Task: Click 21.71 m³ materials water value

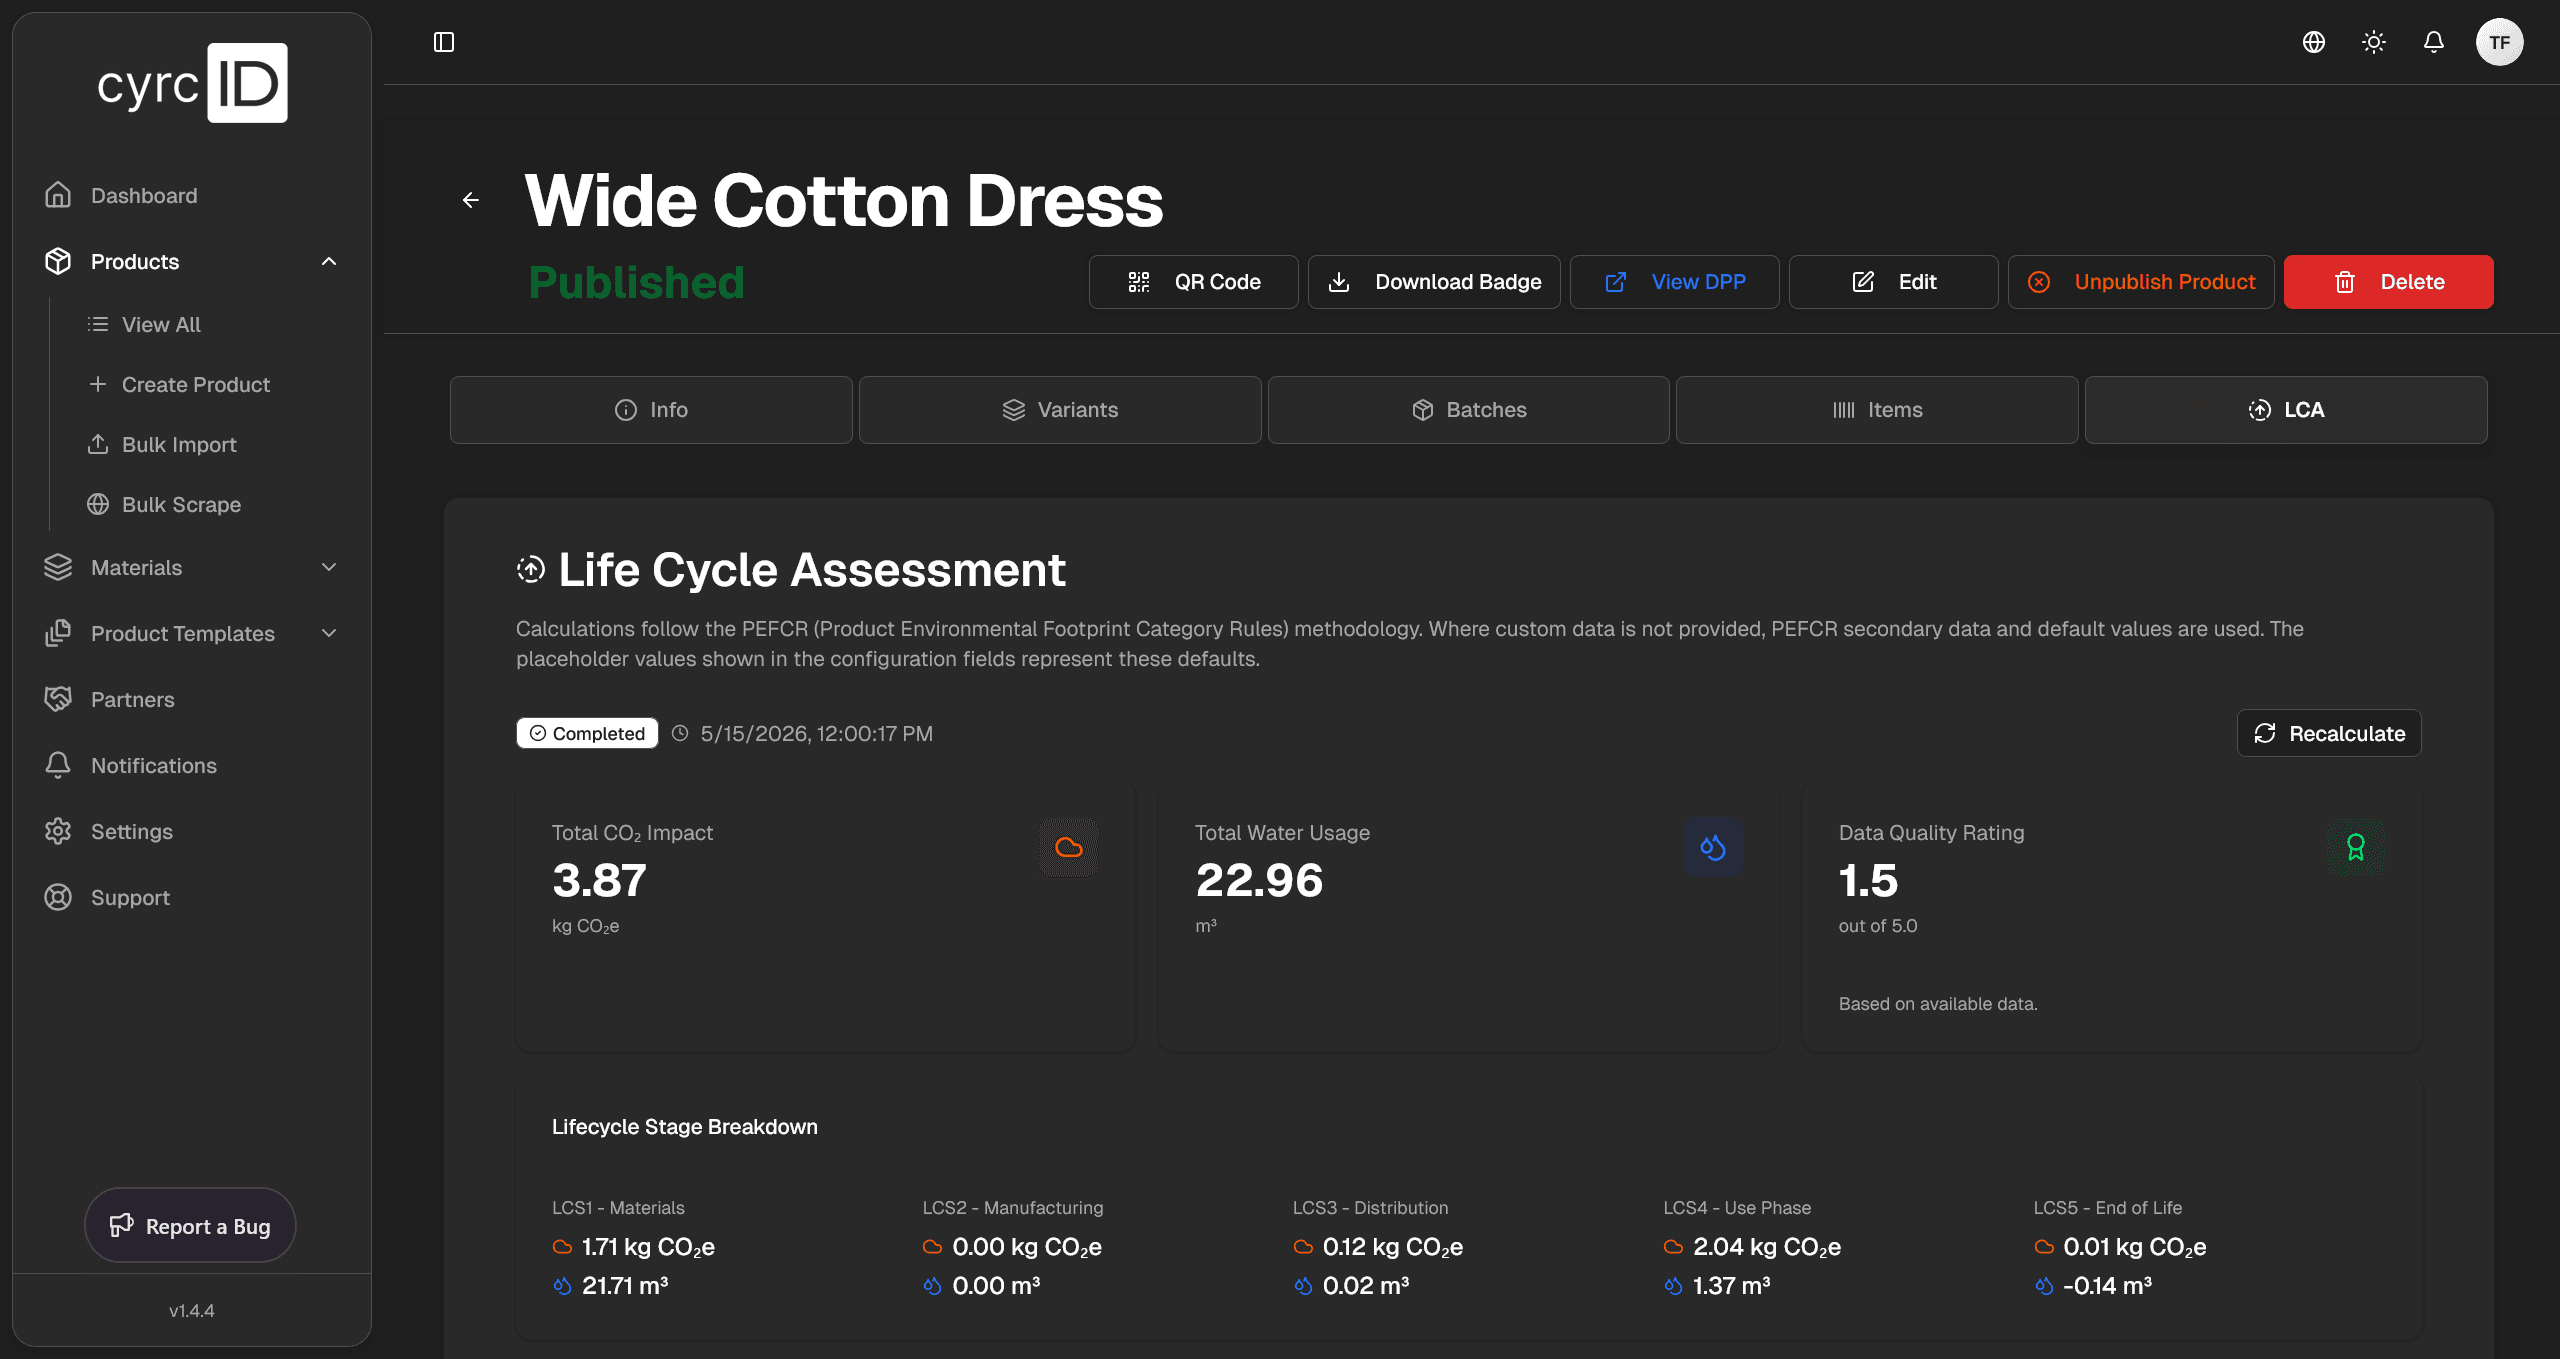Action: (625, 1286)
